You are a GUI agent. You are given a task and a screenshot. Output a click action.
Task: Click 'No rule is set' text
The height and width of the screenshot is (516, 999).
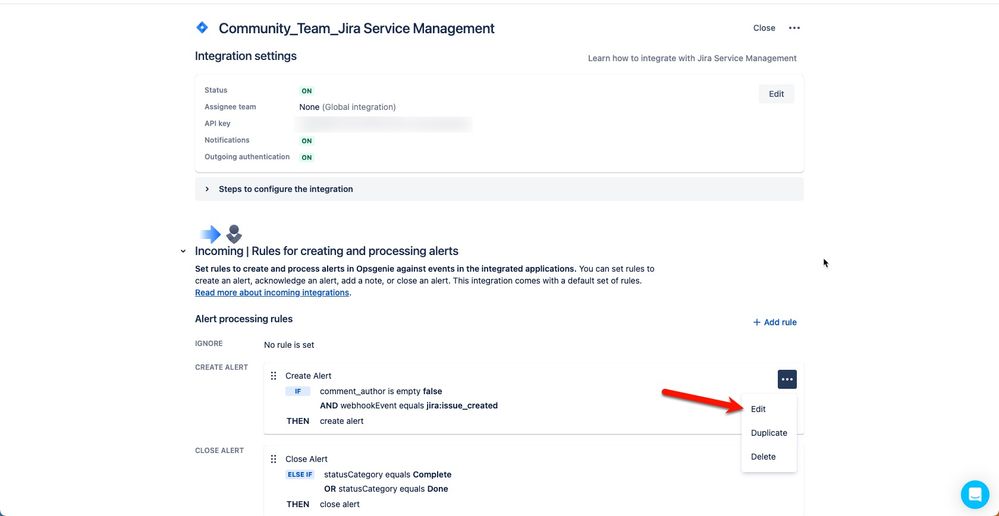tap(289, 345)
